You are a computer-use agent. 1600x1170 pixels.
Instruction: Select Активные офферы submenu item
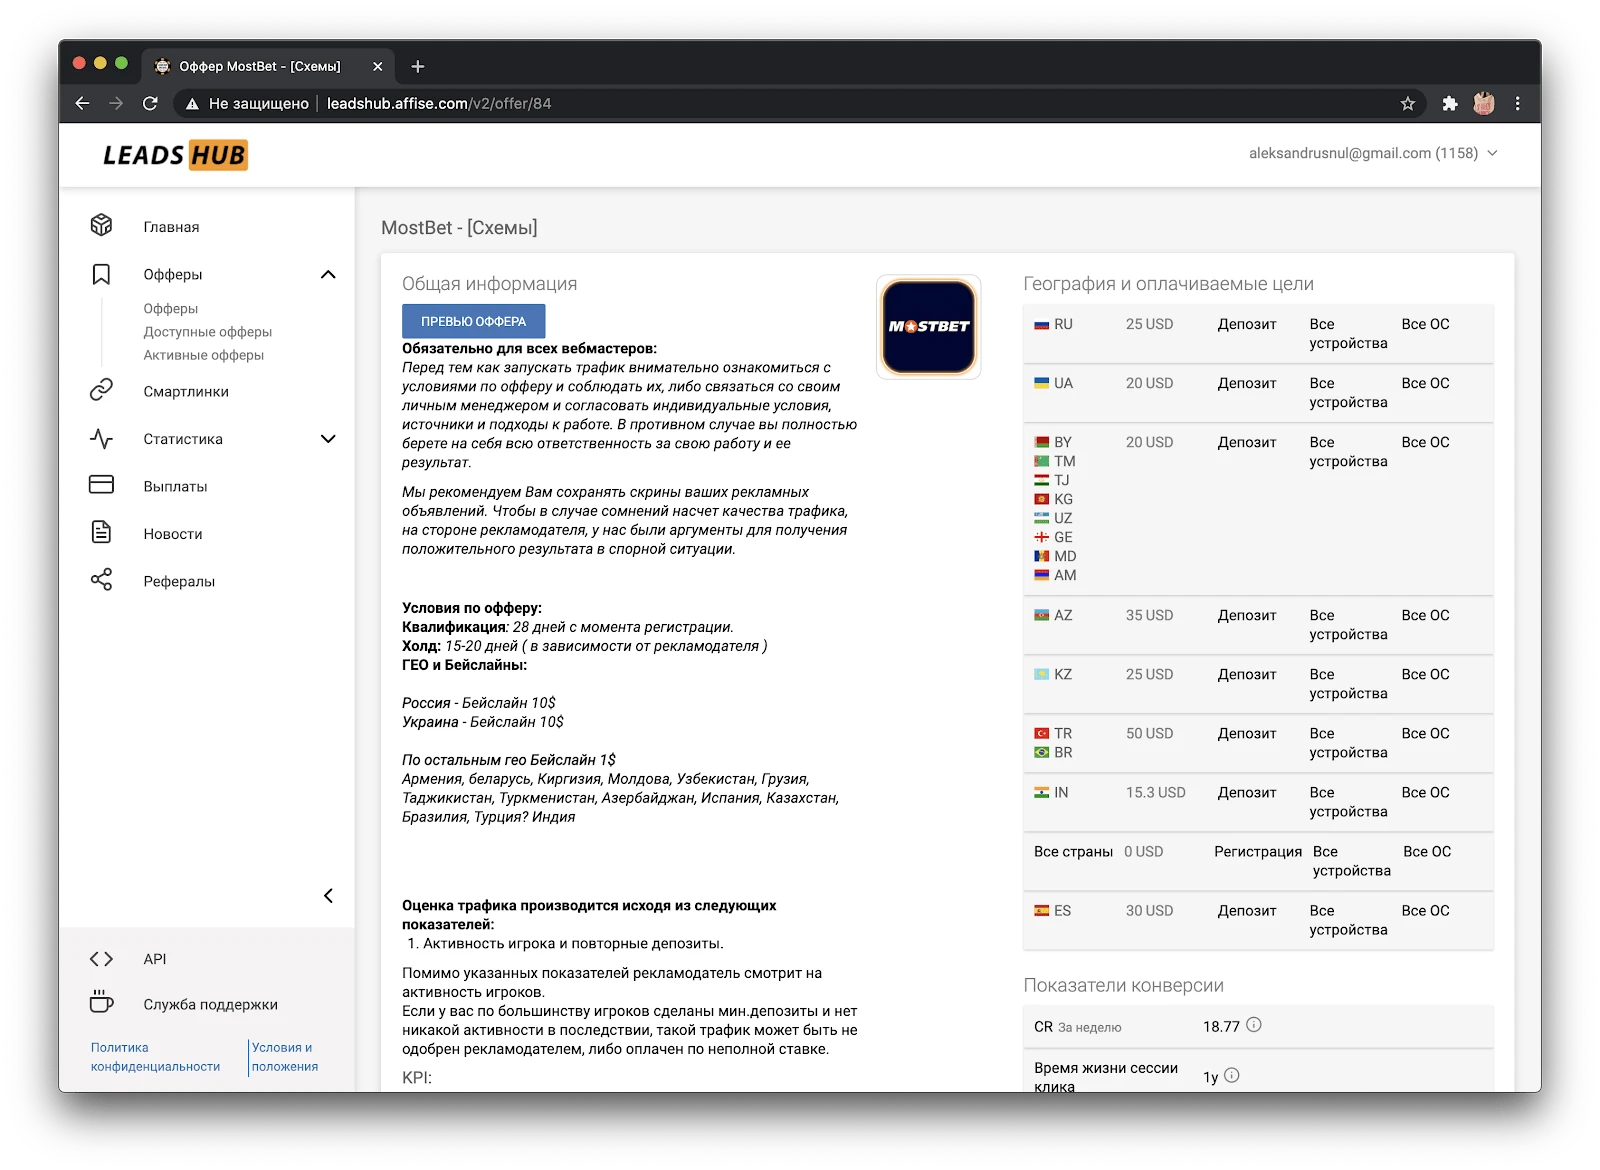point(203,355)
